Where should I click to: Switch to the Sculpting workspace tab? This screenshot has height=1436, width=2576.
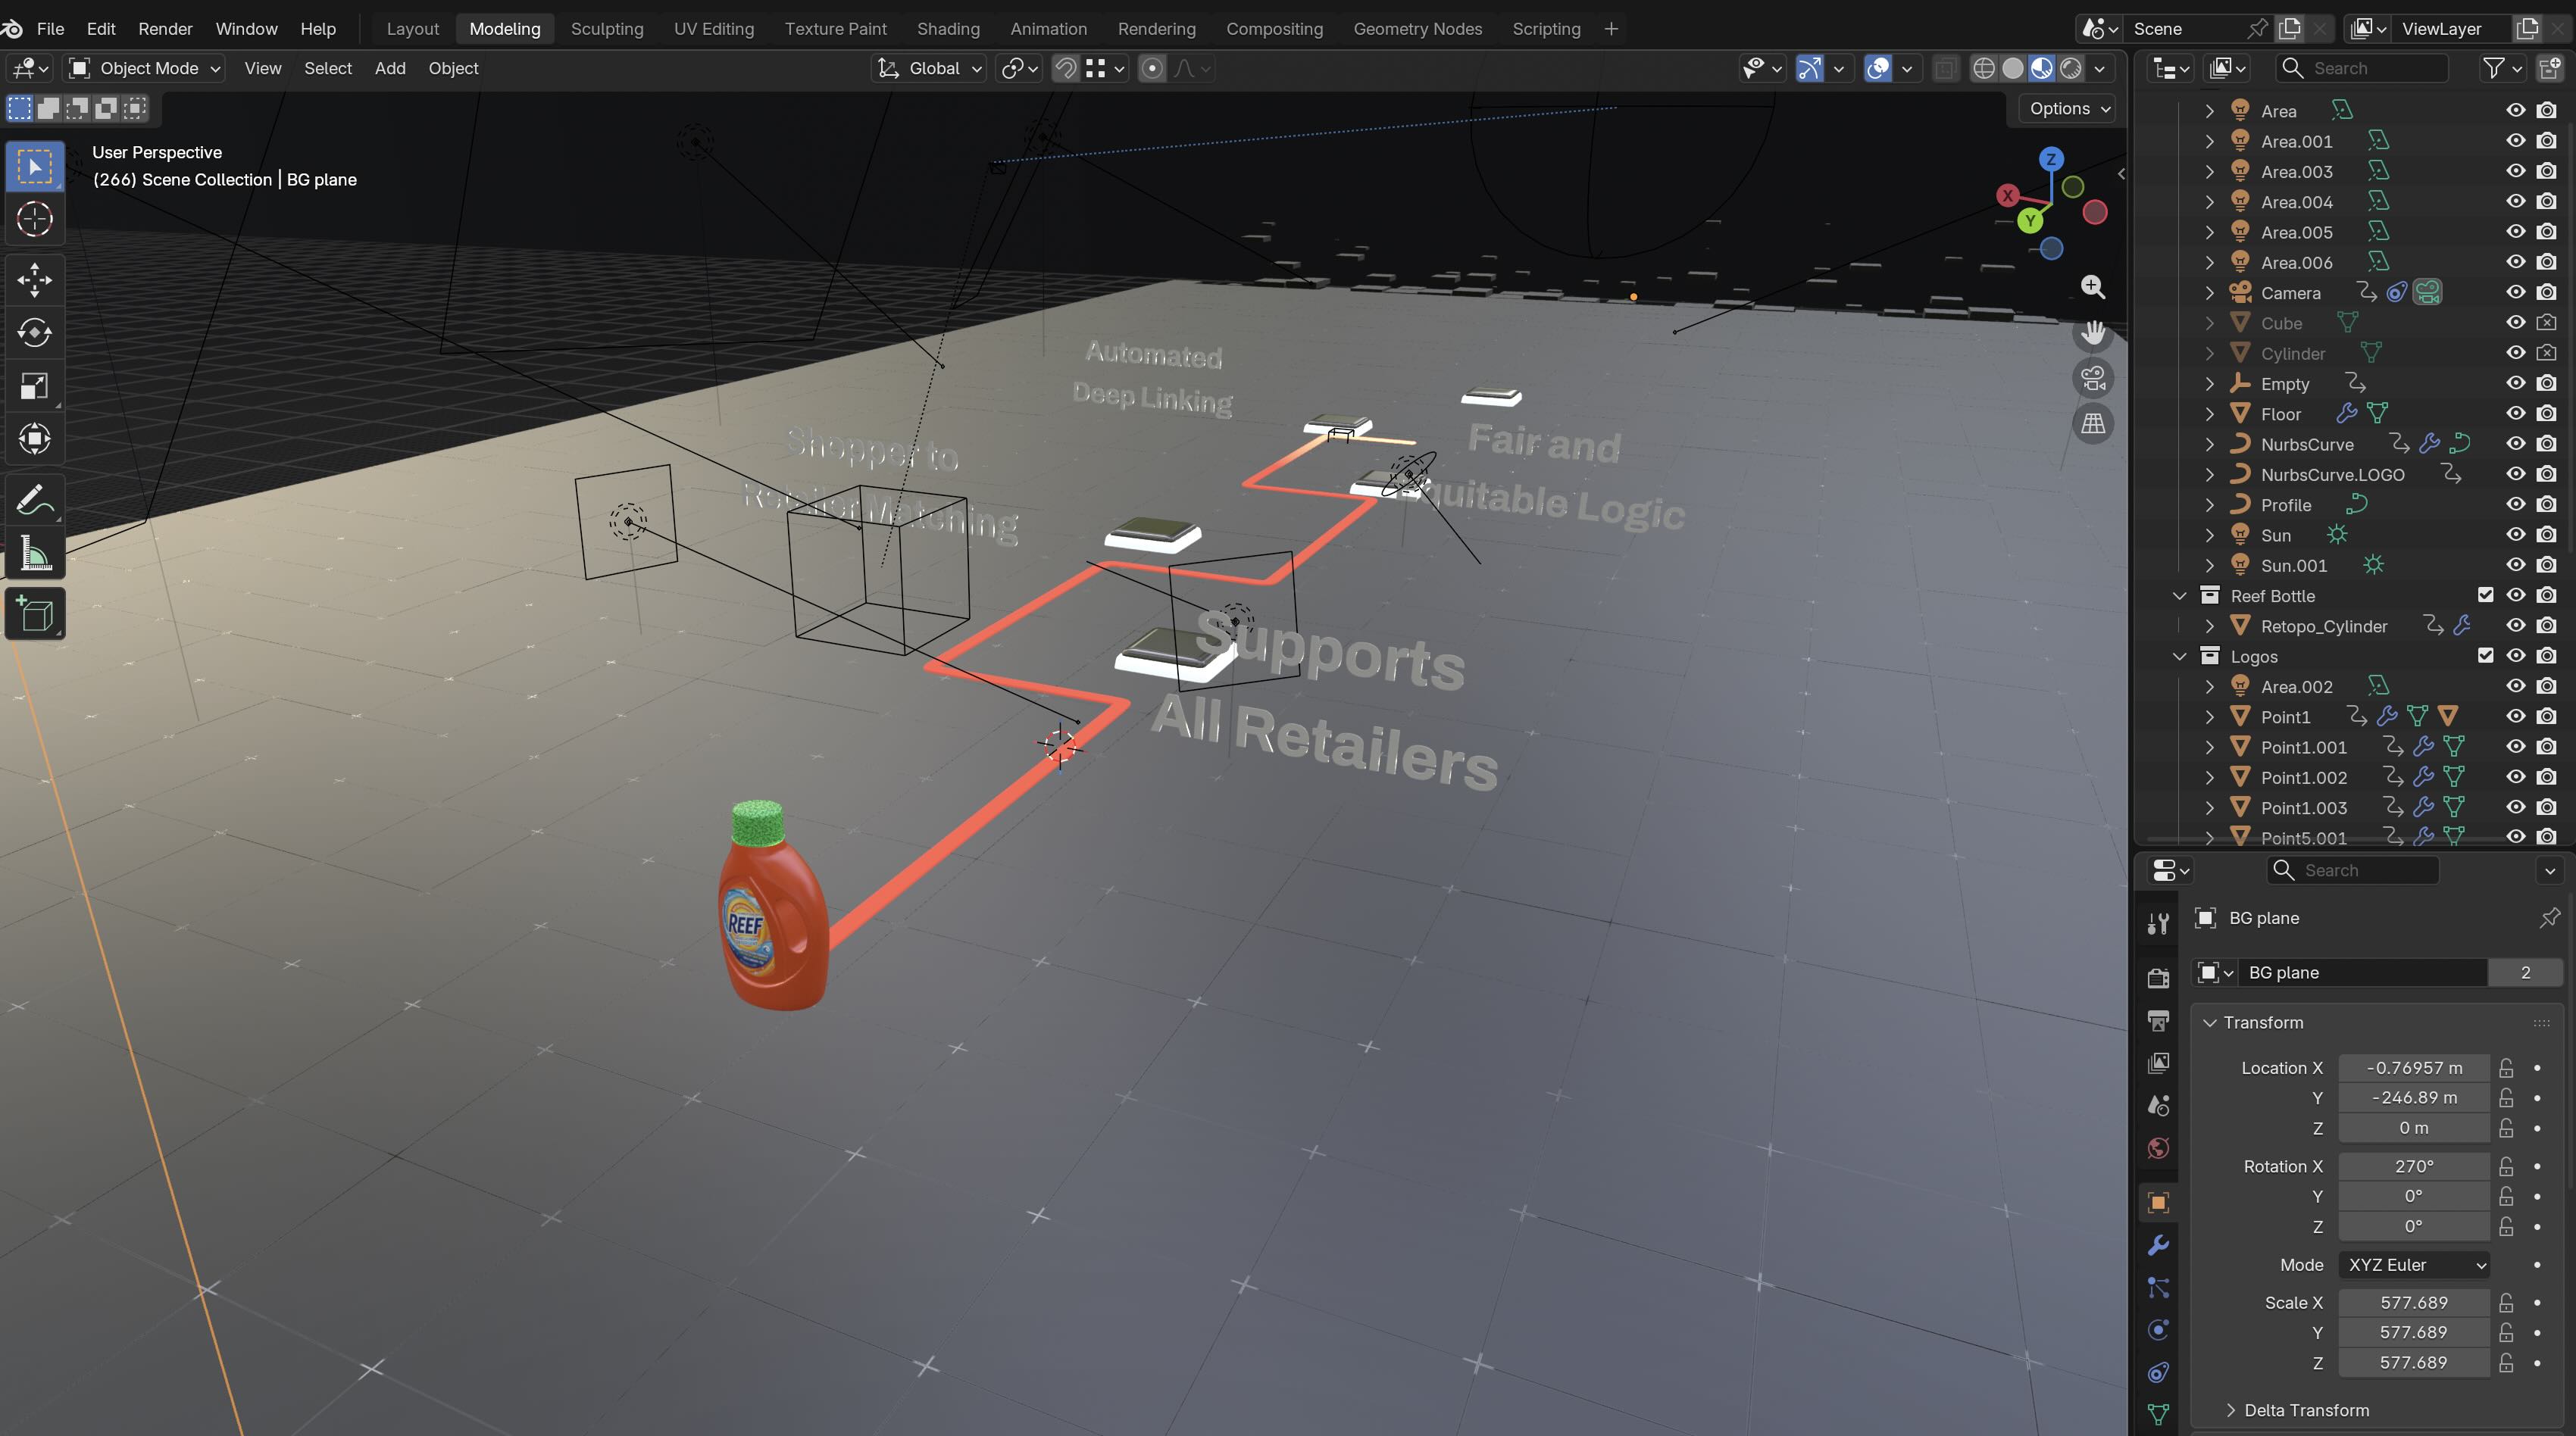click(x=607, y=28)
